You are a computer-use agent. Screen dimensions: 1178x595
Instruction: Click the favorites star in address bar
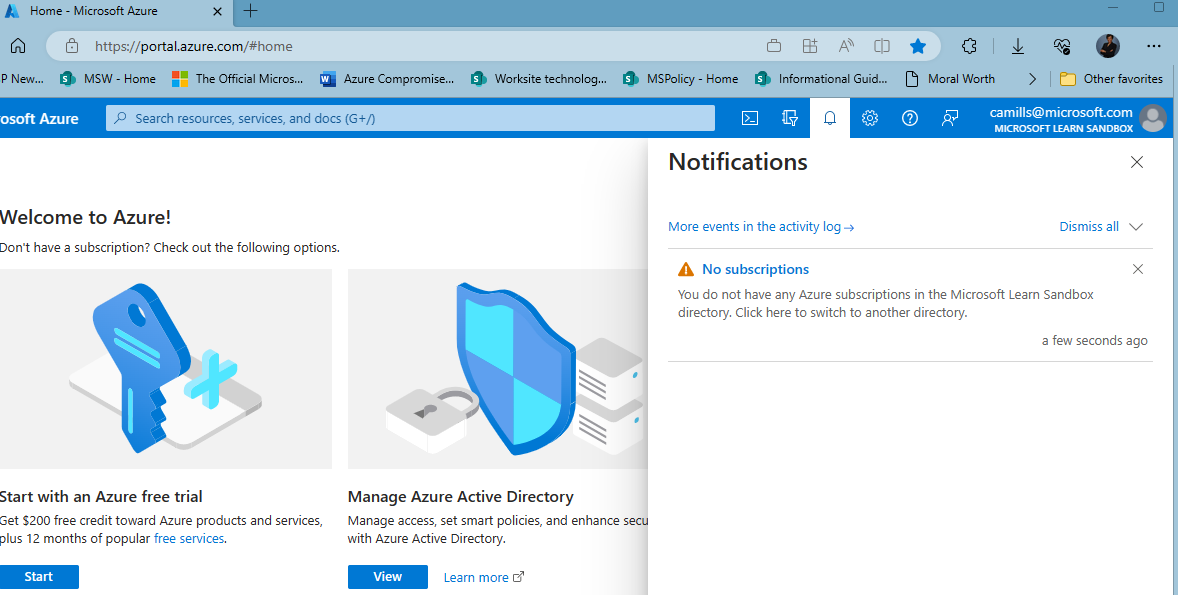[x=917, y=46]
